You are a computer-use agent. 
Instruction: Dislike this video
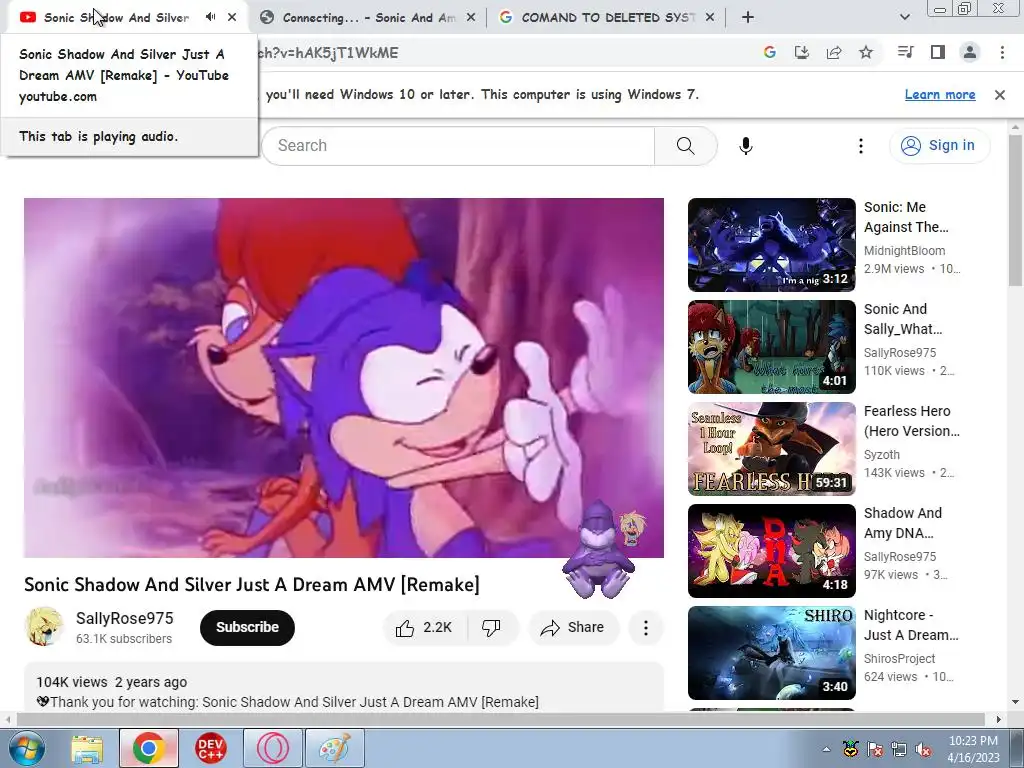(491, 628)
